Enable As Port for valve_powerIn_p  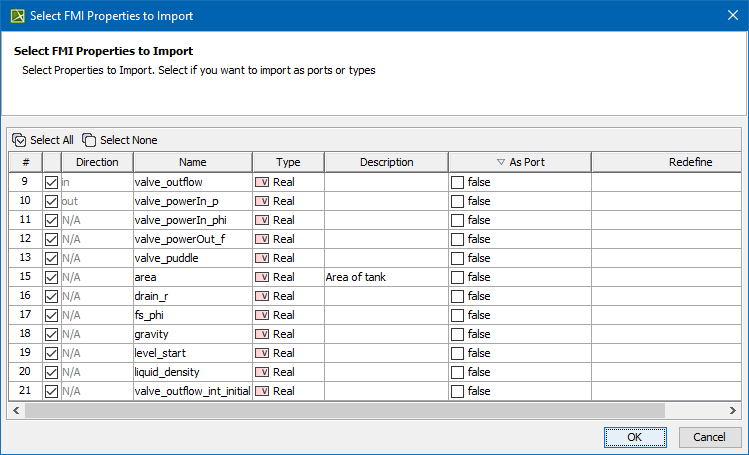458,201
